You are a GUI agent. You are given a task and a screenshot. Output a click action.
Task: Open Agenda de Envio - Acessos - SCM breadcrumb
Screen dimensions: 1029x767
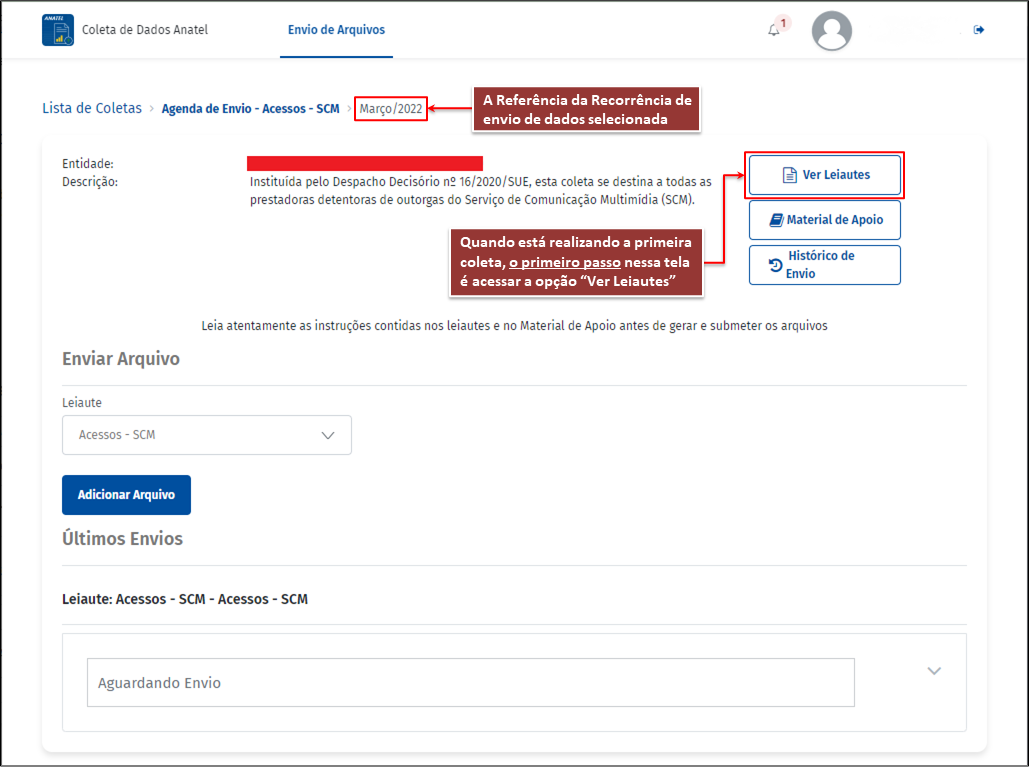(x=250, y=108)
